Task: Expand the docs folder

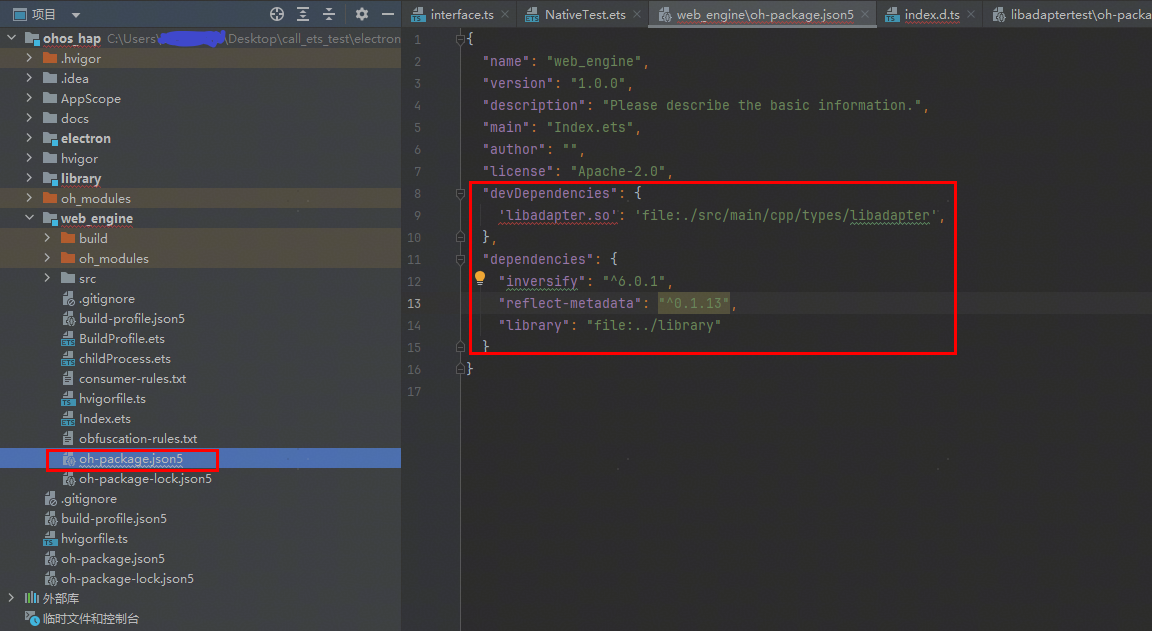Action: (x=29, y=118)
